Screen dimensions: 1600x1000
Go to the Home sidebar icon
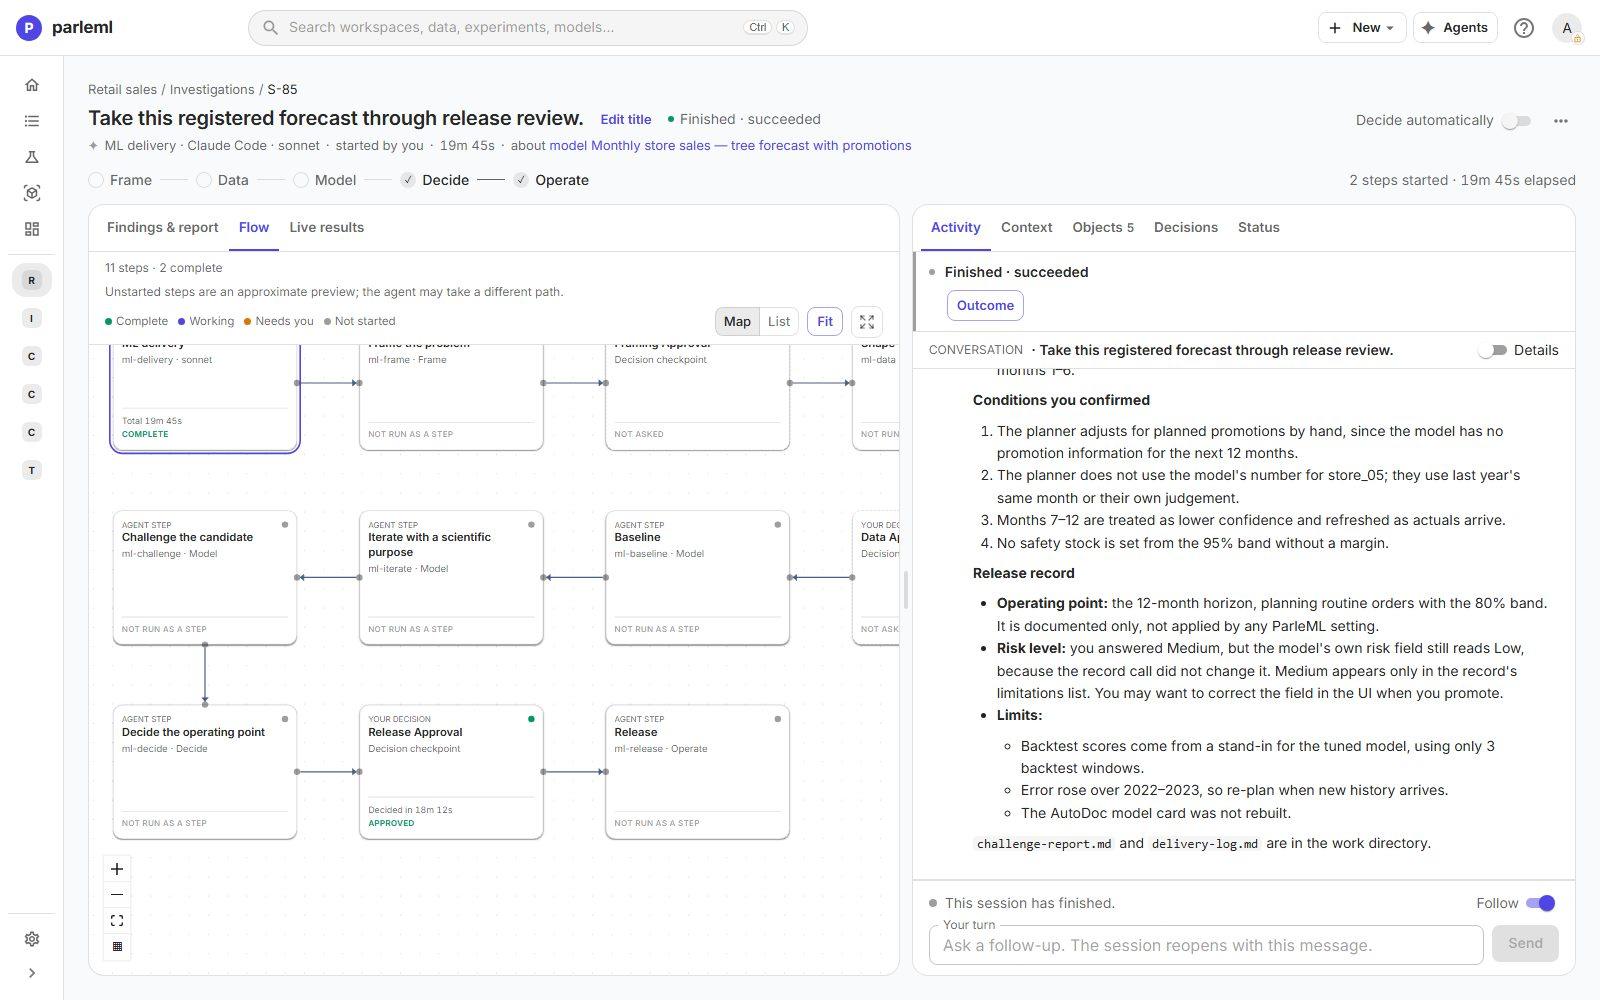32,85
